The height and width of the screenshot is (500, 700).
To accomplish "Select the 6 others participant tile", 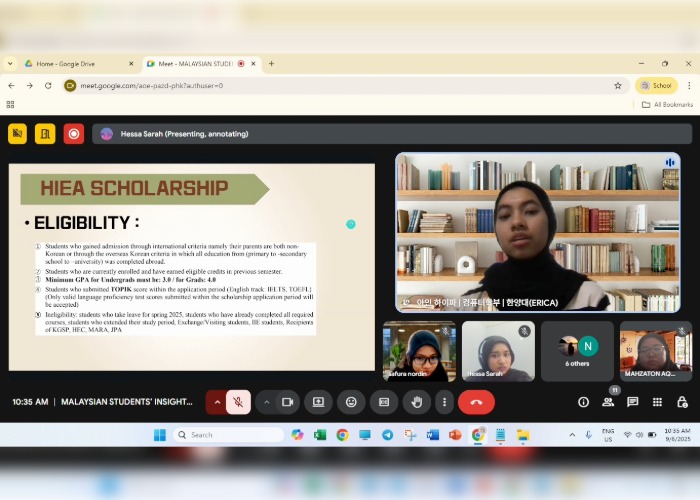I will (x=577, y=351).
